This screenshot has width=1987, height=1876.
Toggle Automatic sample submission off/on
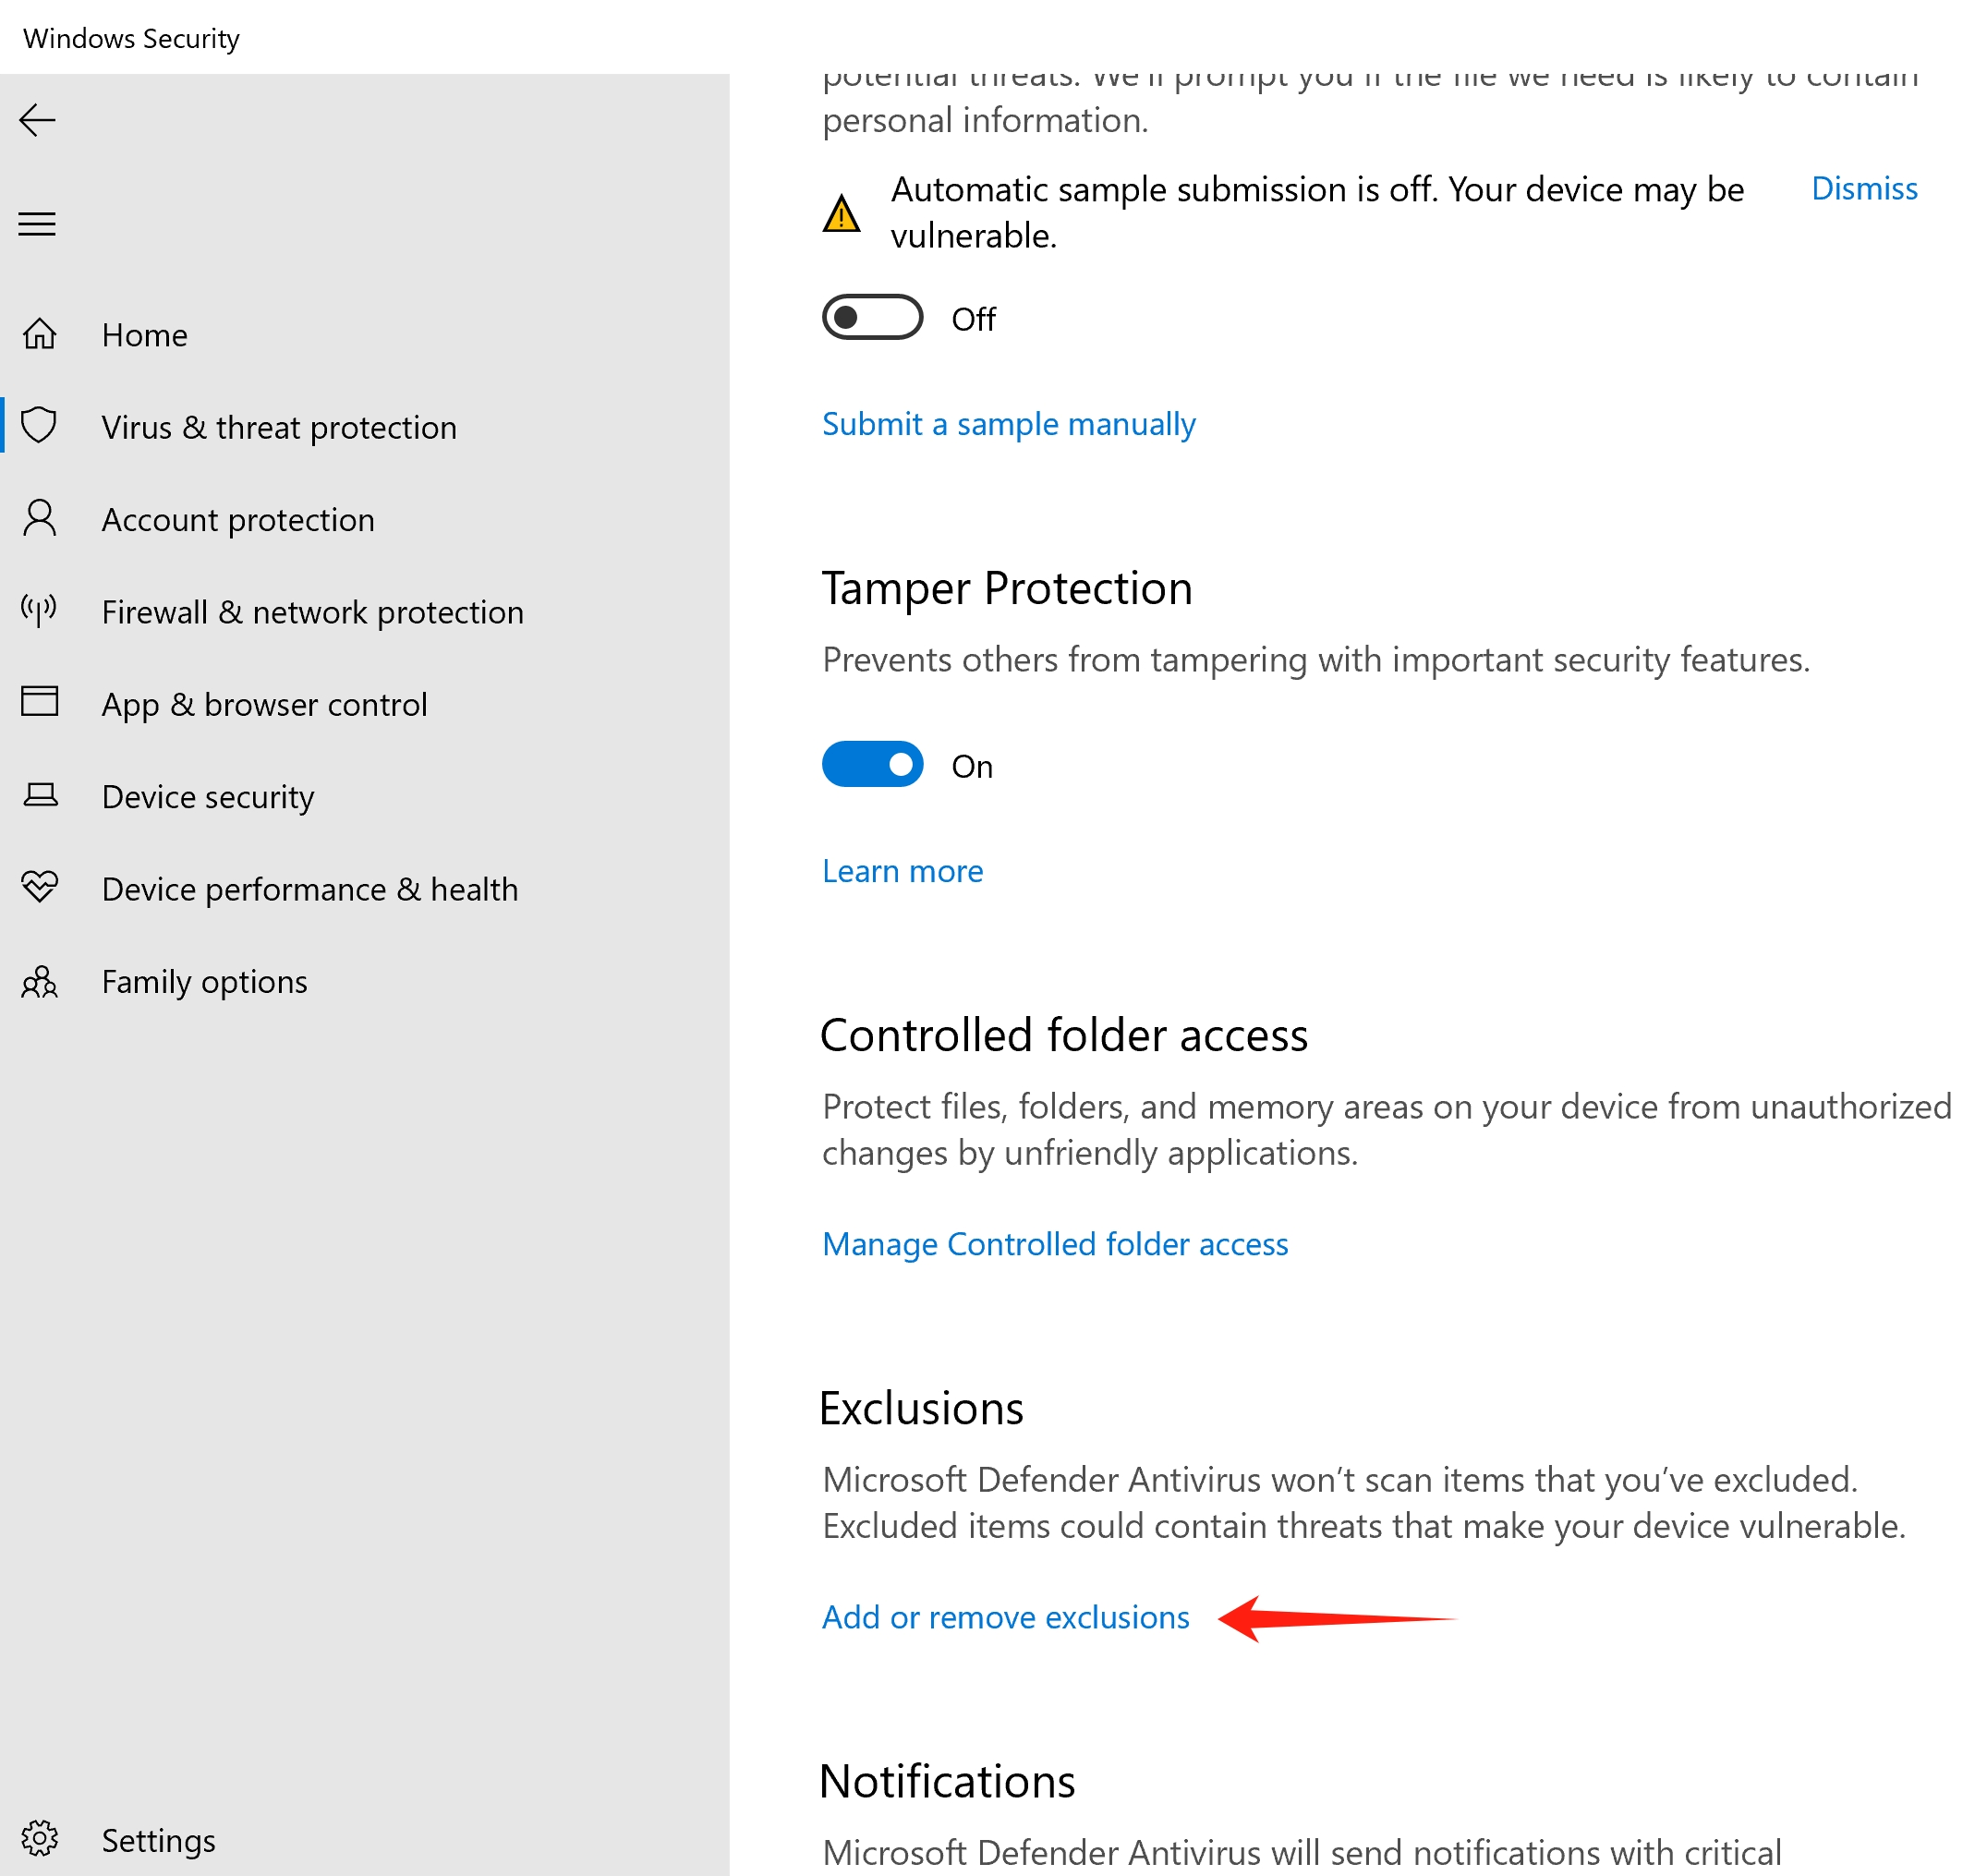[x=871, y=318]
